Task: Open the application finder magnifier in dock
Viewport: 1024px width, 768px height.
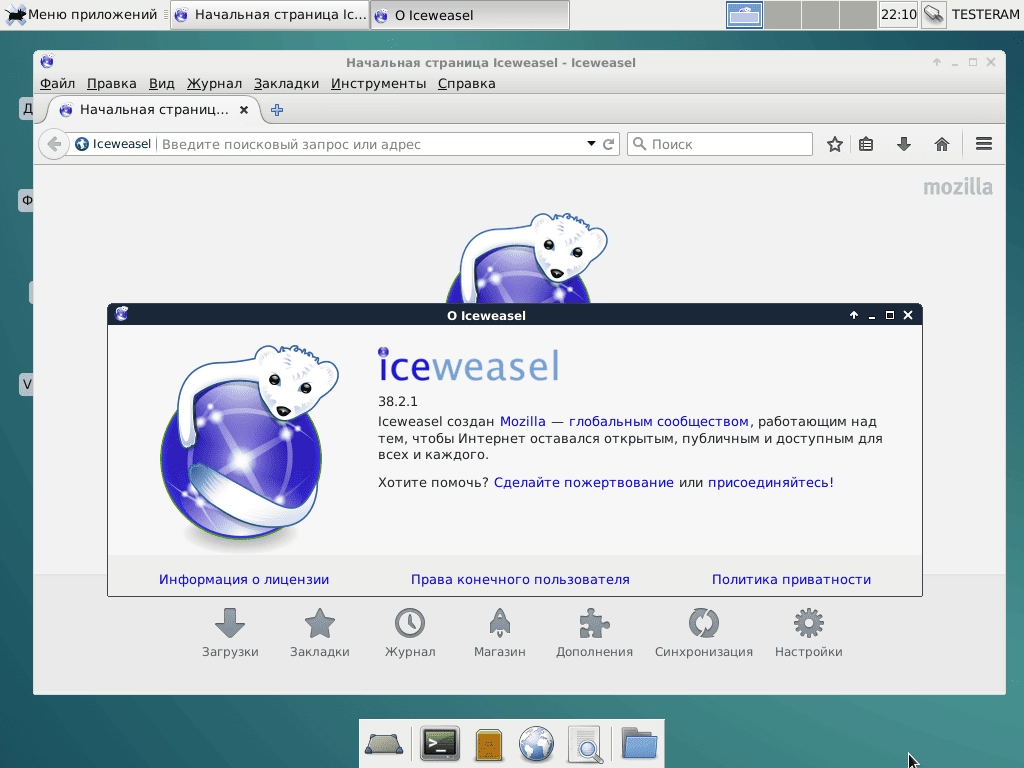Action: 585,743
